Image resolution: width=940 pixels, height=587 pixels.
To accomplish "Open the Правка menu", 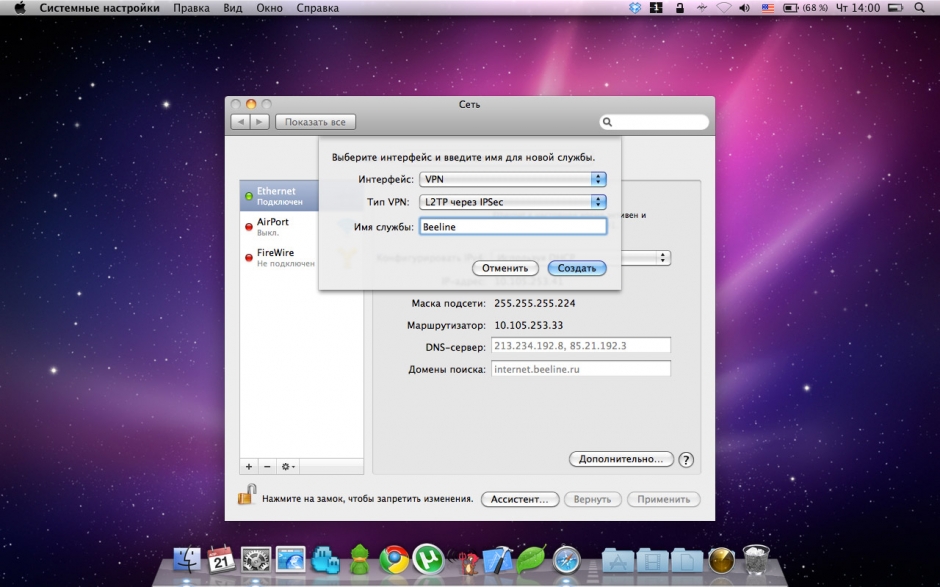I will 191,8.
